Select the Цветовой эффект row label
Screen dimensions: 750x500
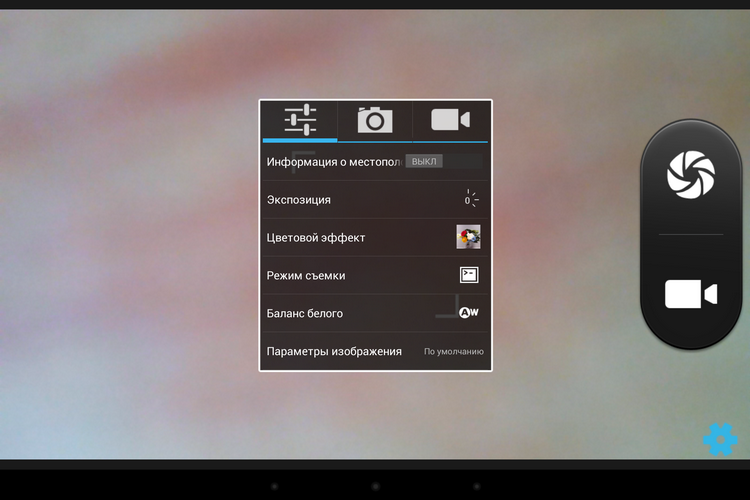316,238
